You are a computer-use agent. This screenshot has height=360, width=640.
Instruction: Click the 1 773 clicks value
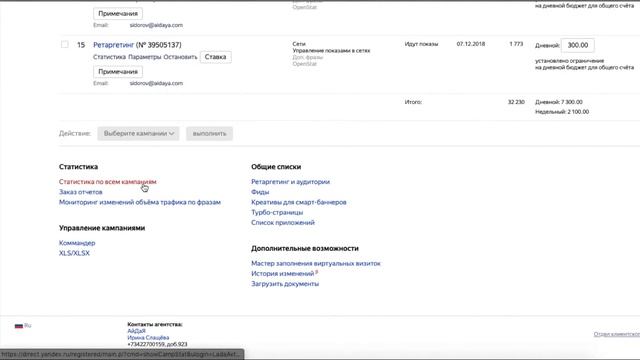tap(516, 44)
